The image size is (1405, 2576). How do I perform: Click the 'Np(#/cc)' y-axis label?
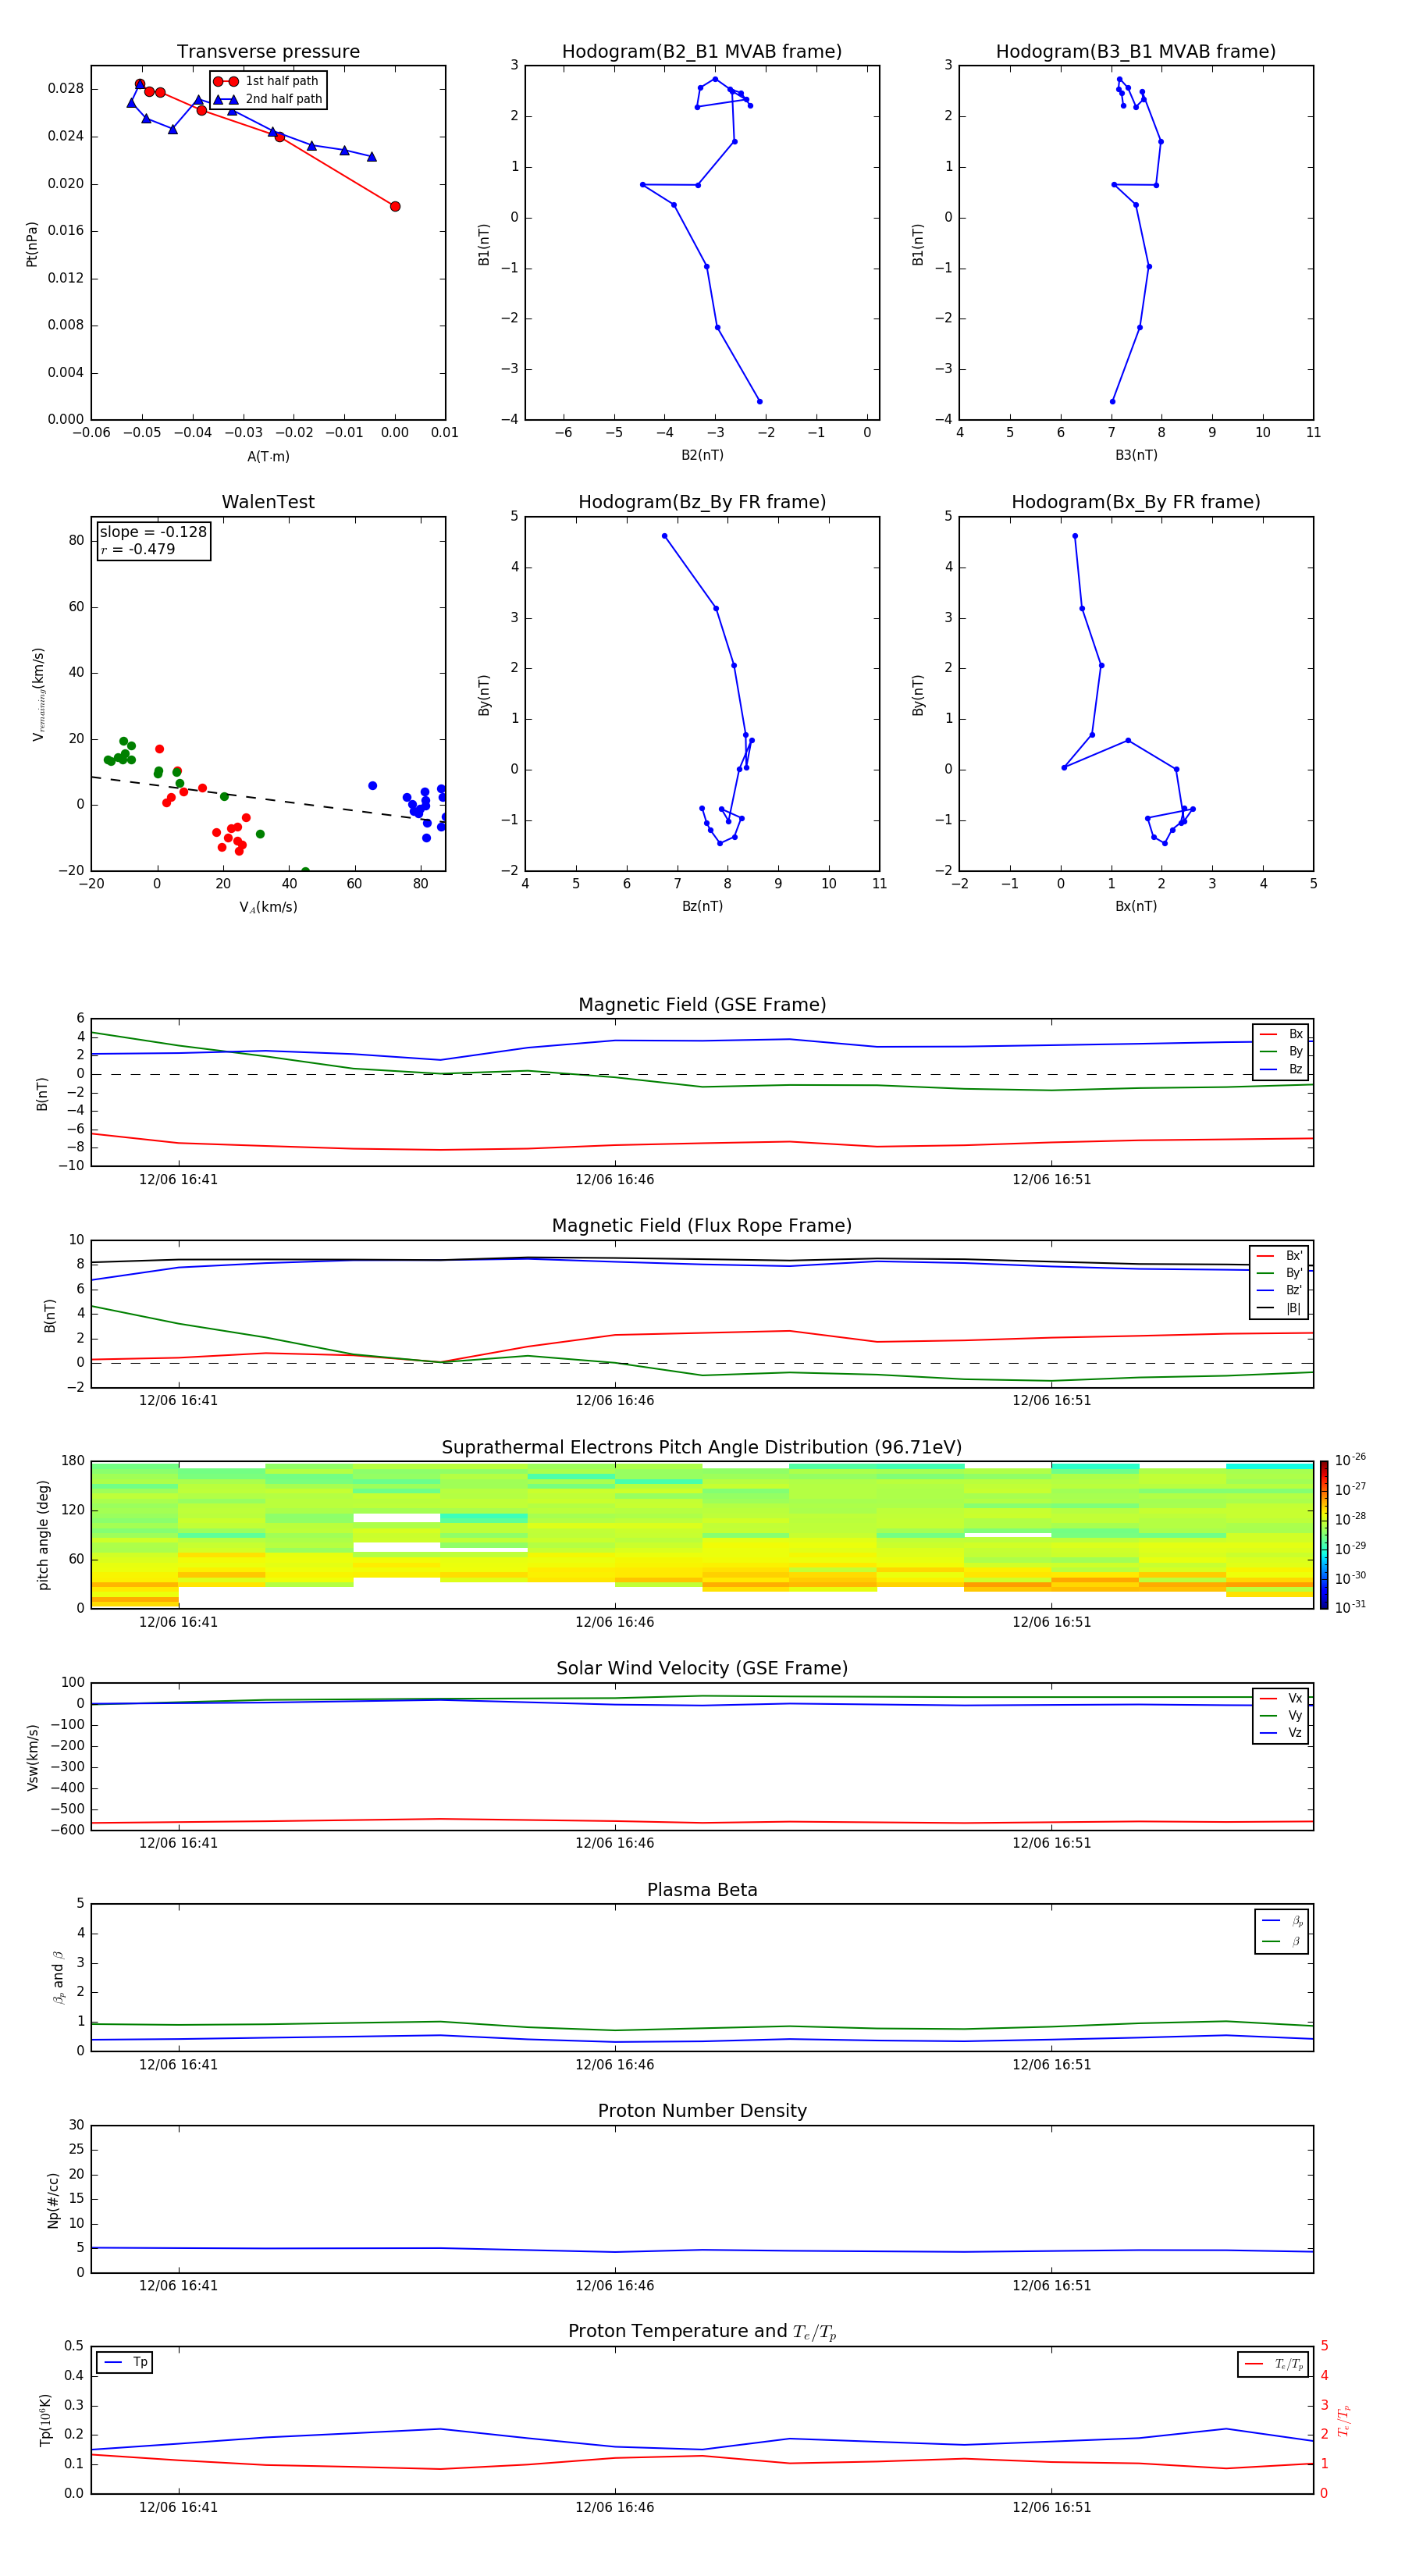tap(53, 2200)
